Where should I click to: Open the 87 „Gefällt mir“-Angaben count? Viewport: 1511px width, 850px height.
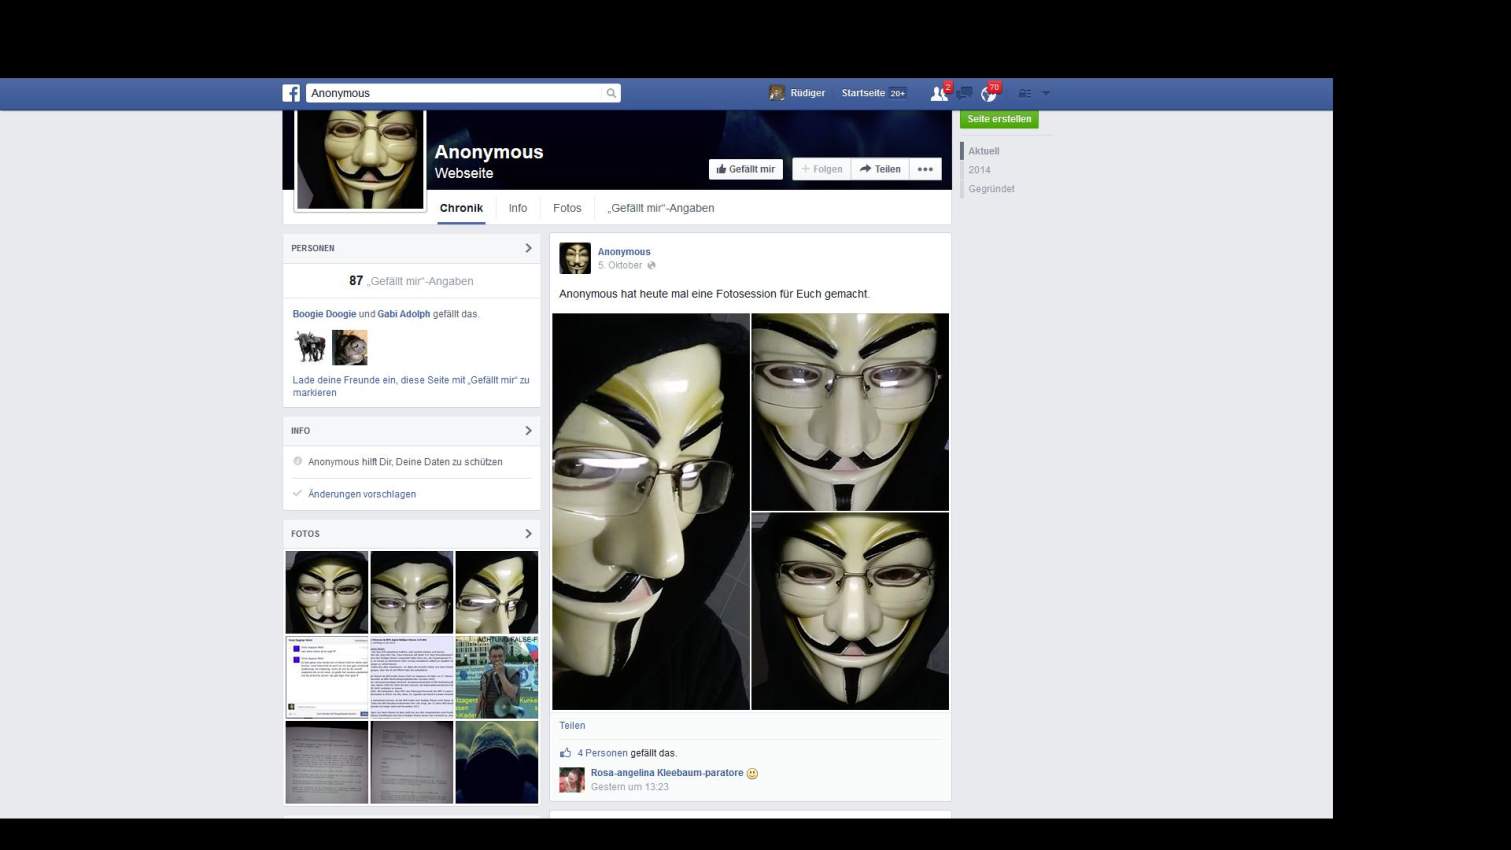[x=411, y=281]
